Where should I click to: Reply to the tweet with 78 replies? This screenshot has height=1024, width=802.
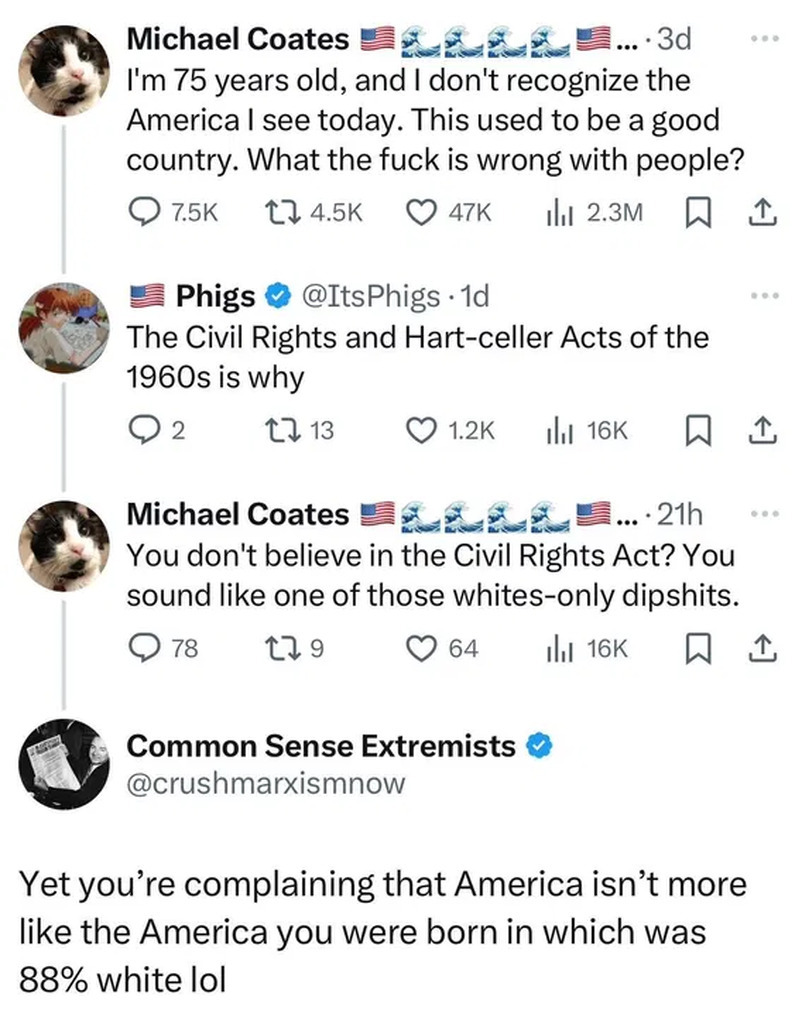143,648
